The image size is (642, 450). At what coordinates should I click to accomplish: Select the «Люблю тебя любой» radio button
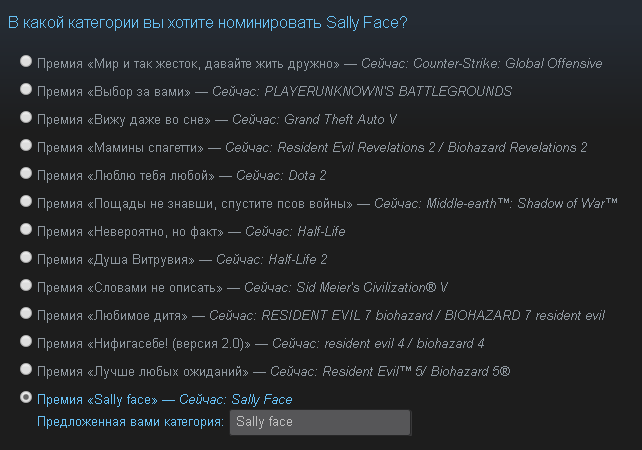pos(26,173)
